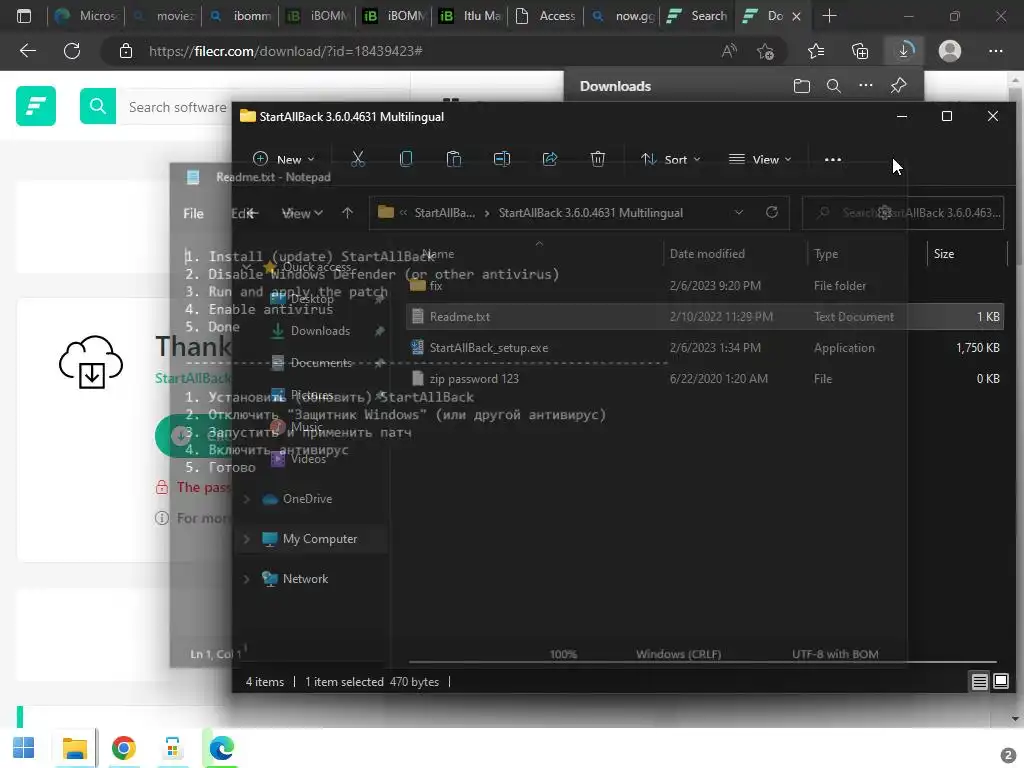Click the Explorer search box
The height and width of the screenshot is (768, 1024).
(x=903, y=213)
